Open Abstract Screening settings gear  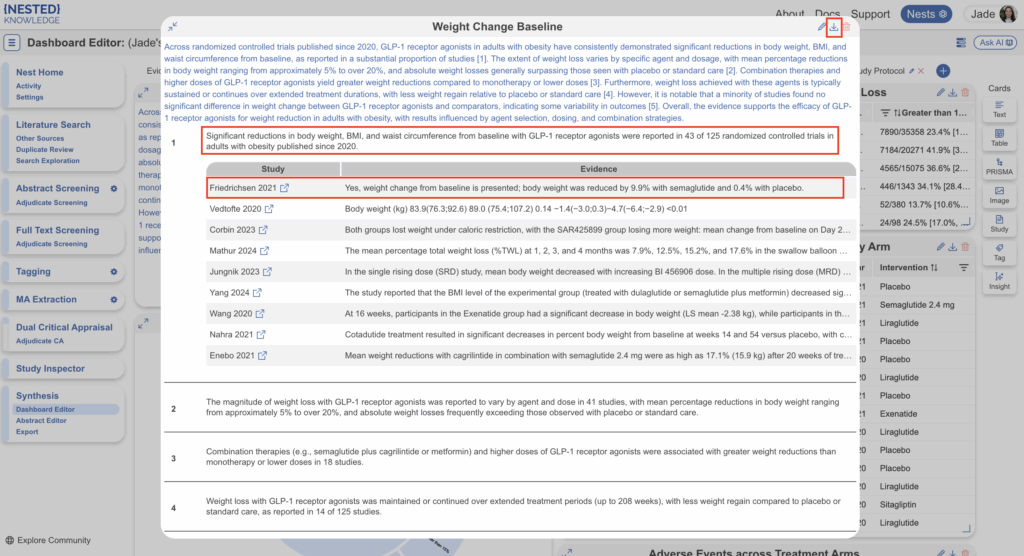[114, 189]
